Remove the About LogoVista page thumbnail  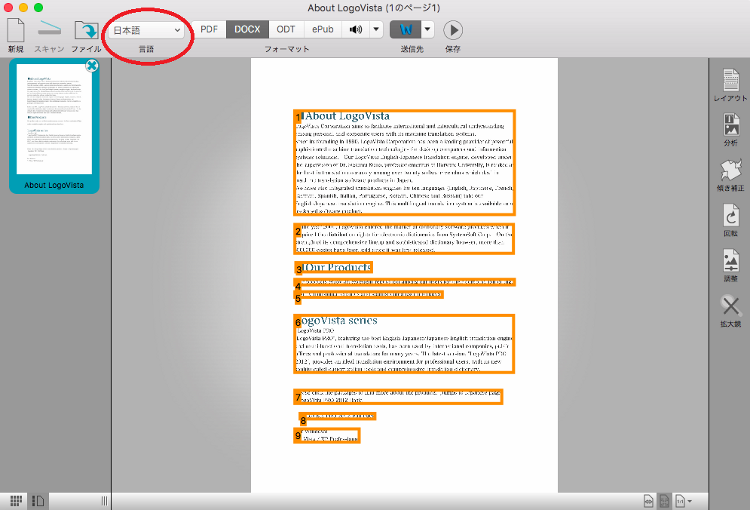(x=92, y=66)
